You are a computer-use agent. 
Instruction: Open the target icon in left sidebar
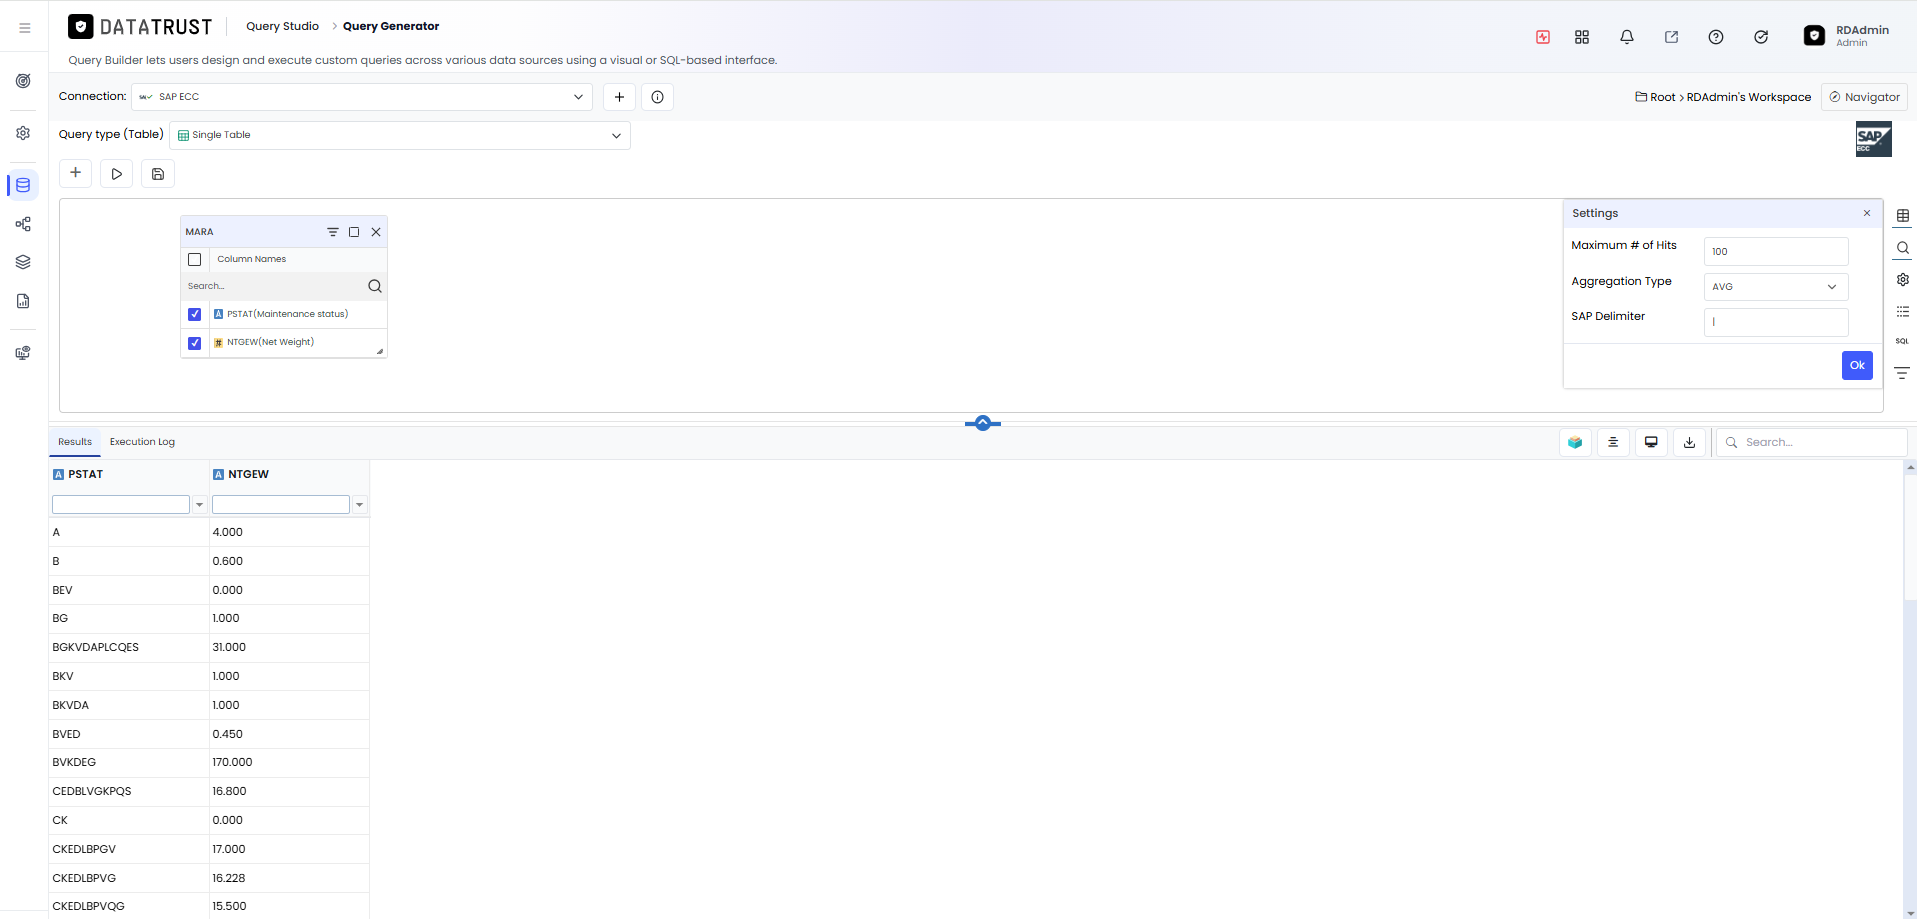(23, 81)
